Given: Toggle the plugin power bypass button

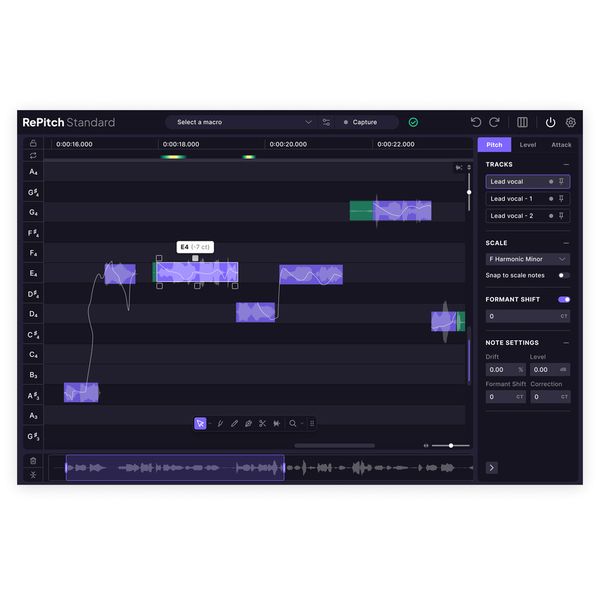Looking at the screenshot, I should [550, 122].
